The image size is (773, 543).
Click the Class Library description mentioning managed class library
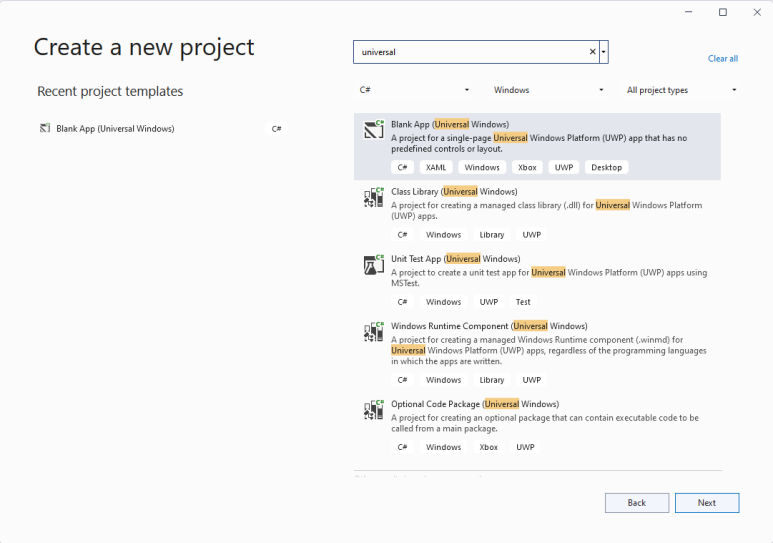[x=546, y=211]
